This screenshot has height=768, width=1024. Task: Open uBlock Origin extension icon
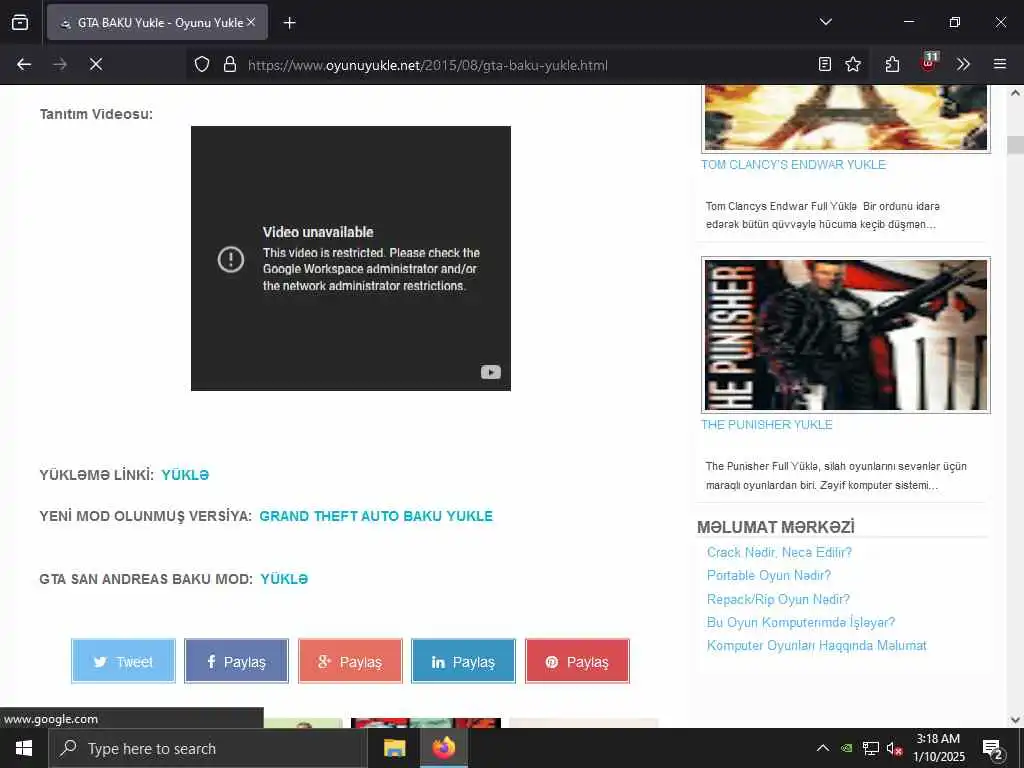pos(929,63)
